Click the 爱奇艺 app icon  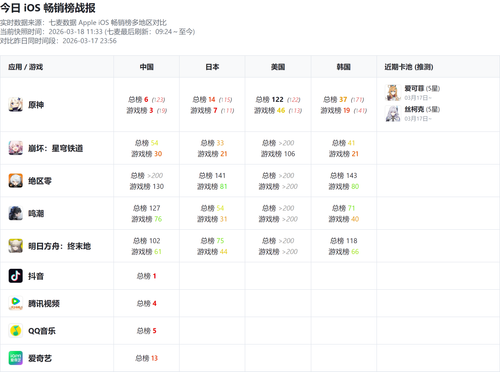coord(15,358)
